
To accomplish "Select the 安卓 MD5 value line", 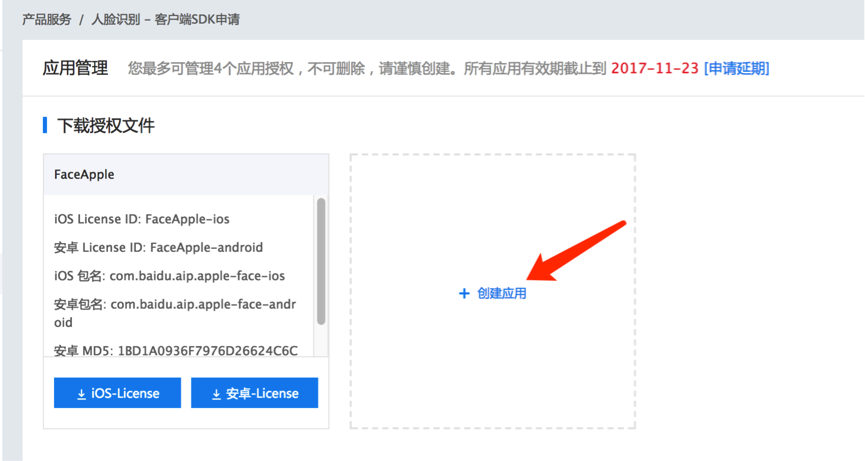I will coord(176,350).
